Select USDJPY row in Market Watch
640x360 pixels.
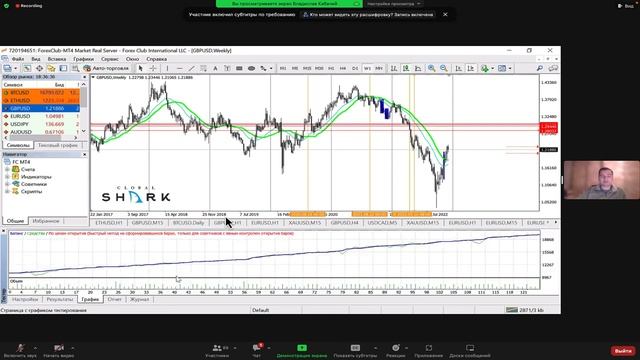(x=41, y=124)
